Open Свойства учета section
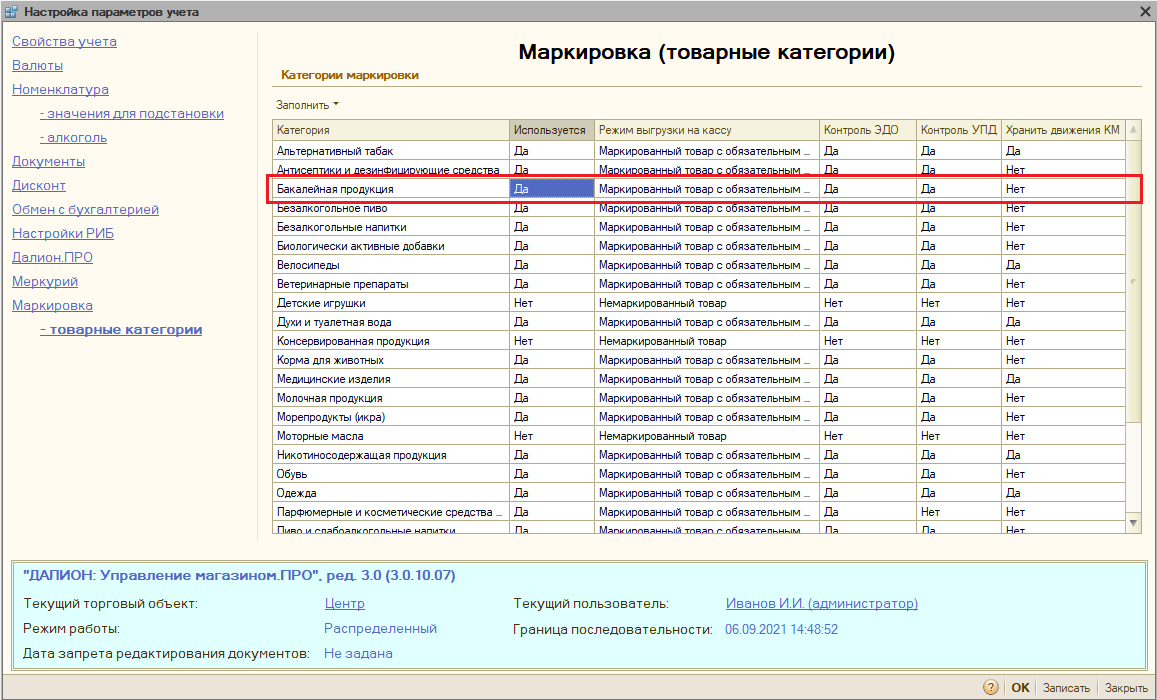Screen dimensions: 1157x700 coord(64,42)
